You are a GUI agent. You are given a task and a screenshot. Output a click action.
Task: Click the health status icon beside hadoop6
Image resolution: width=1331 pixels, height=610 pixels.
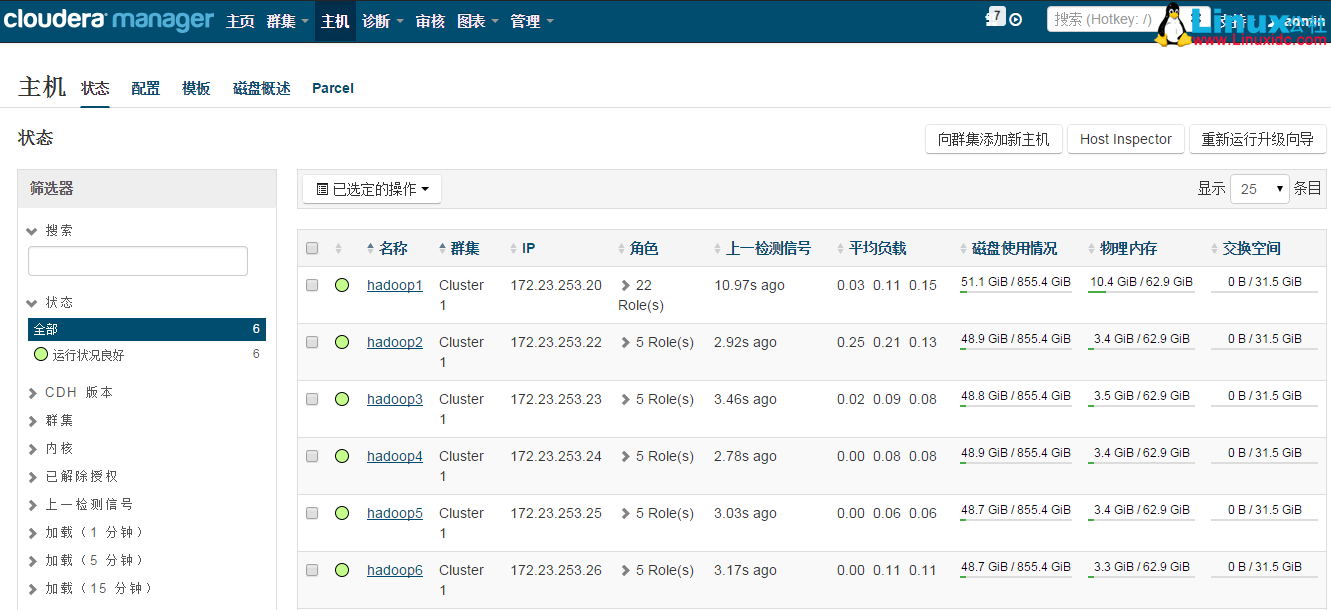pos(342,569)
